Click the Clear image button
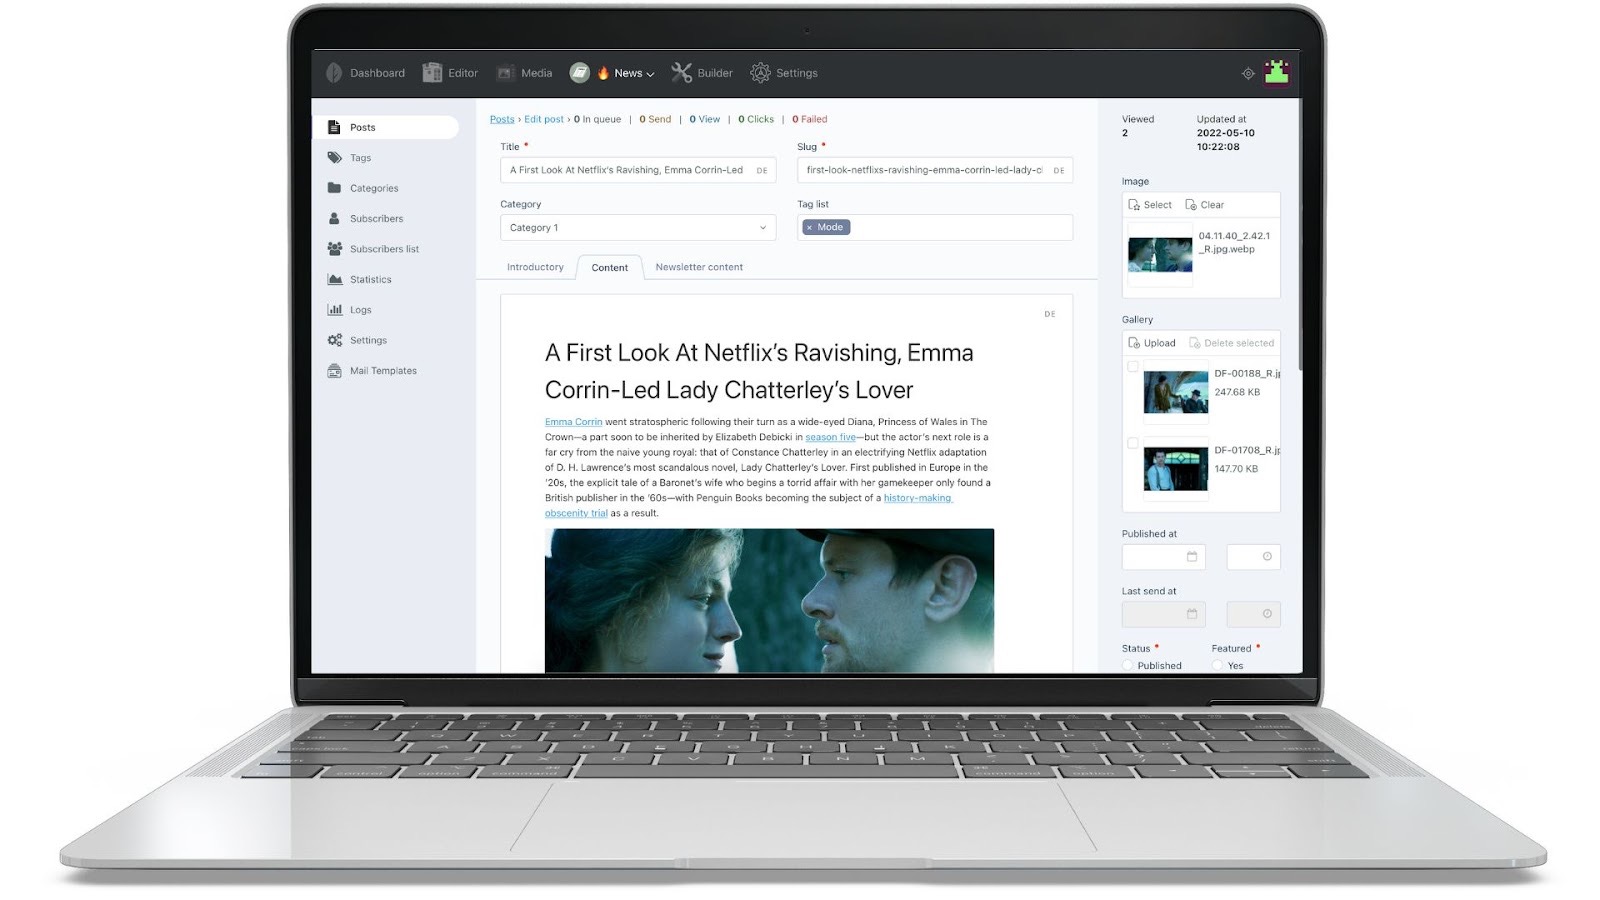1600x900 pixels. [1204, 205]
